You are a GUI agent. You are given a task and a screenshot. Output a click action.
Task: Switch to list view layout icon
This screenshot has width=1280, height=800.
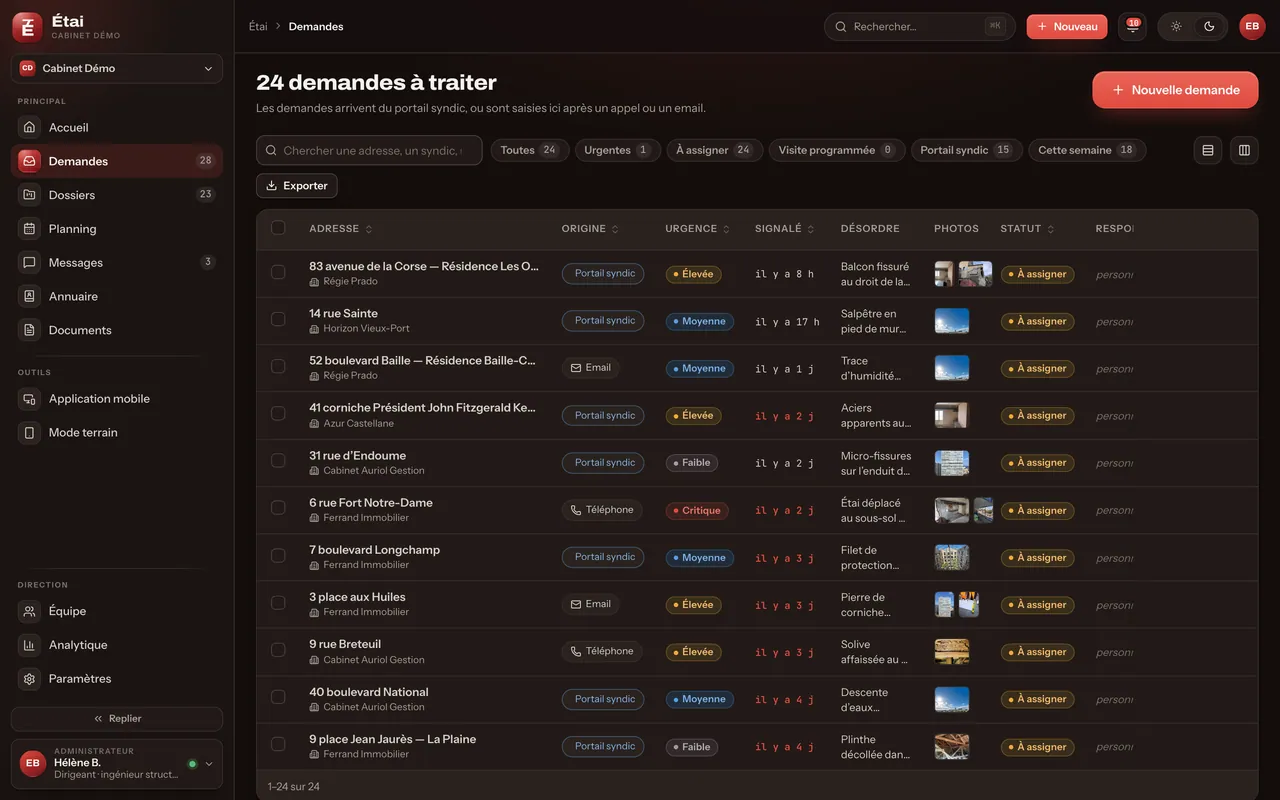1208,150
